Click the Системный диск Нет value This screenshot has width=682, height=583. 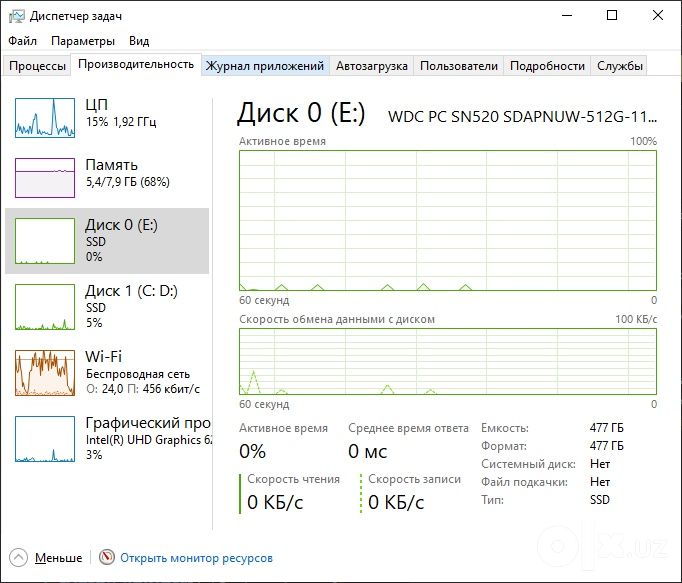click(600, 464)
